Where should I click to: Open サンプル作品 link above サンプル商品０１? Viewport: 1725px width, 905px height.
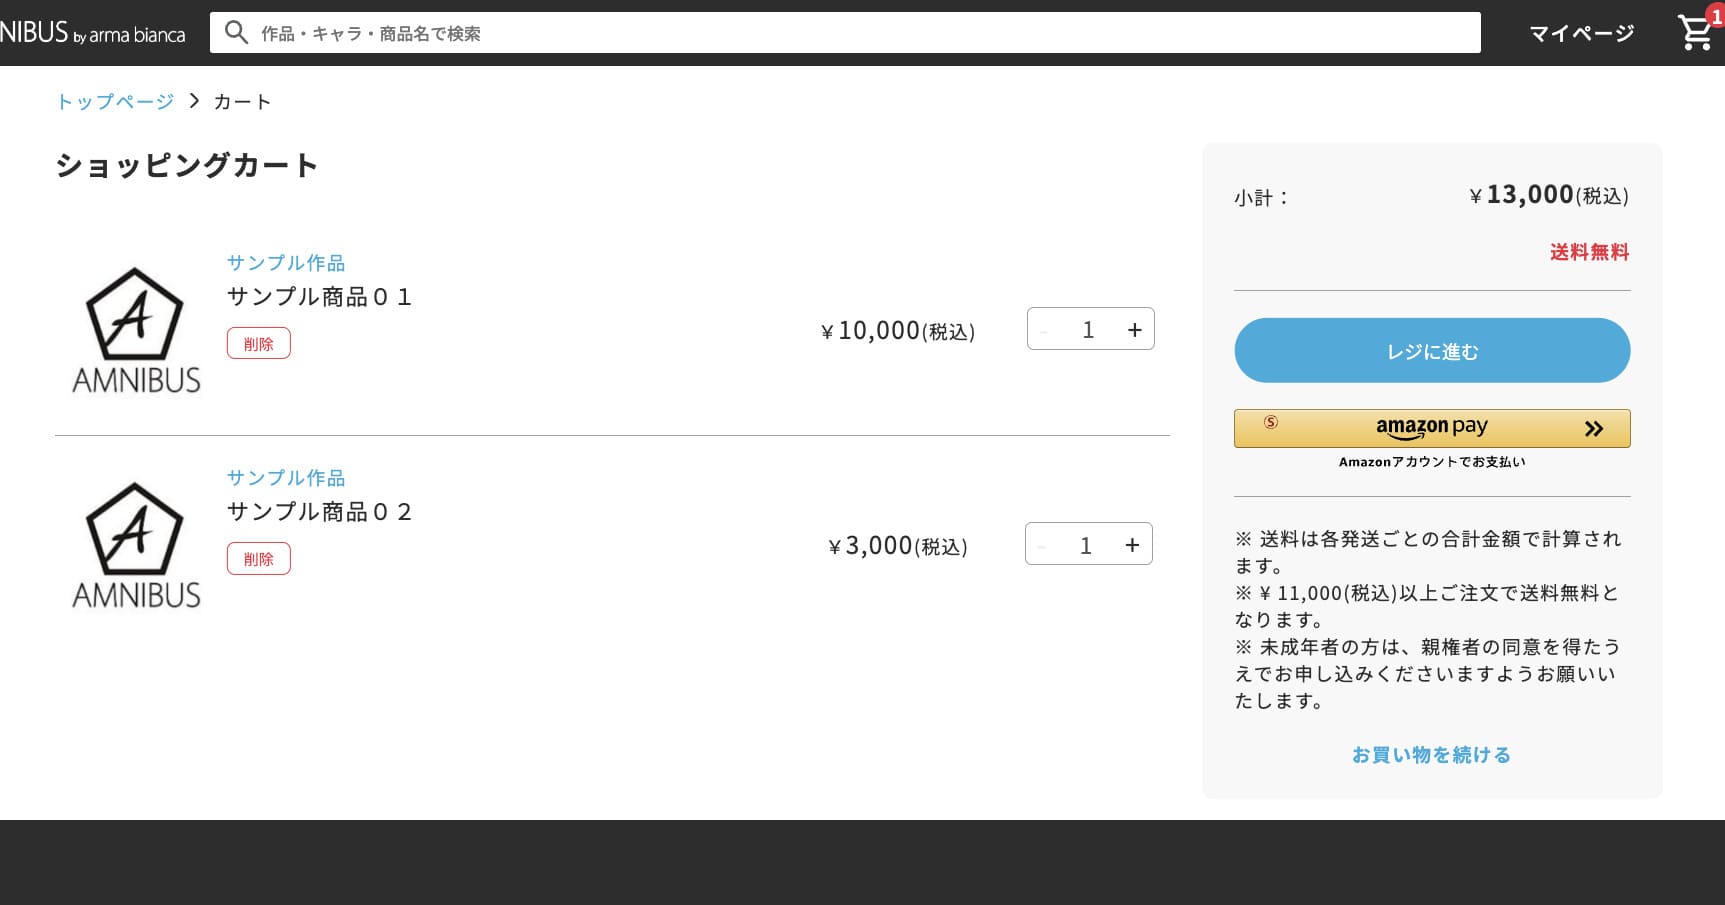pyautogui.click(x=286, y=263)
